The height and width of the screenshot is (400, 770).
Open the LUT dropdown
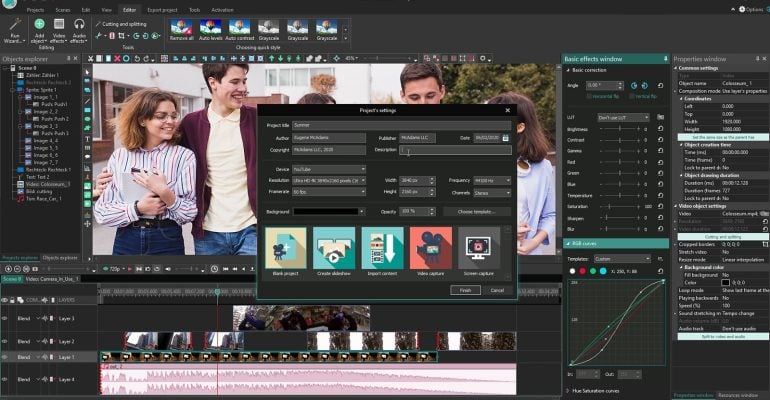(624, 117)
